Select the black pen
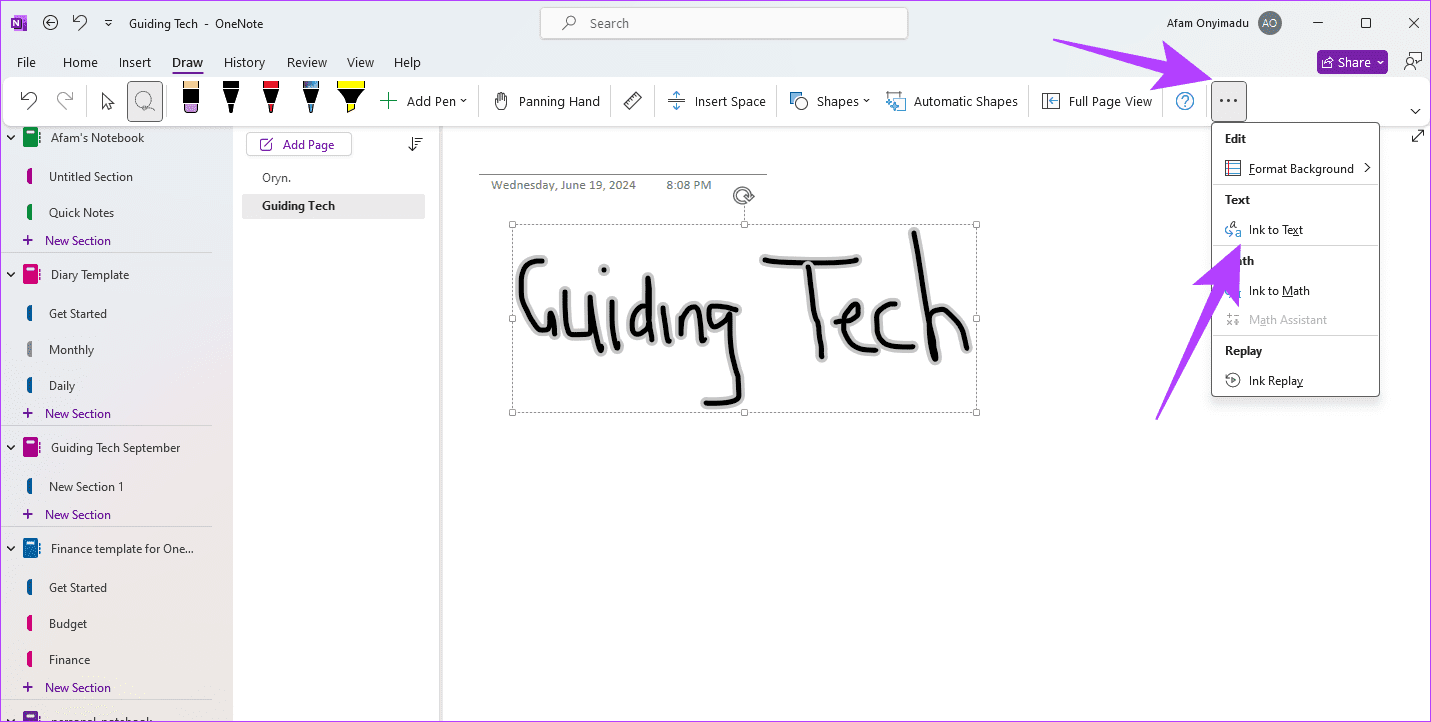 (x=231, y=100)
